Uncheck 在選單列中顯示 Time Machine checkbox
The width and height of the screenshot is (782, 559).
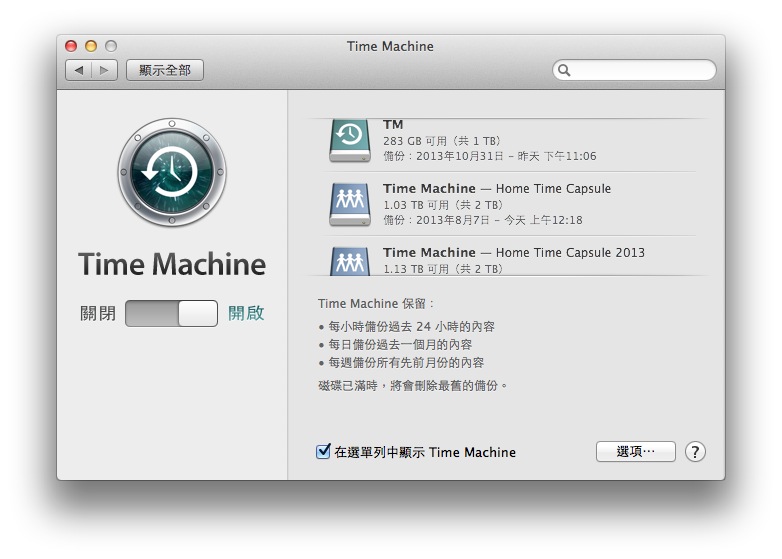[x=323, y=451]
